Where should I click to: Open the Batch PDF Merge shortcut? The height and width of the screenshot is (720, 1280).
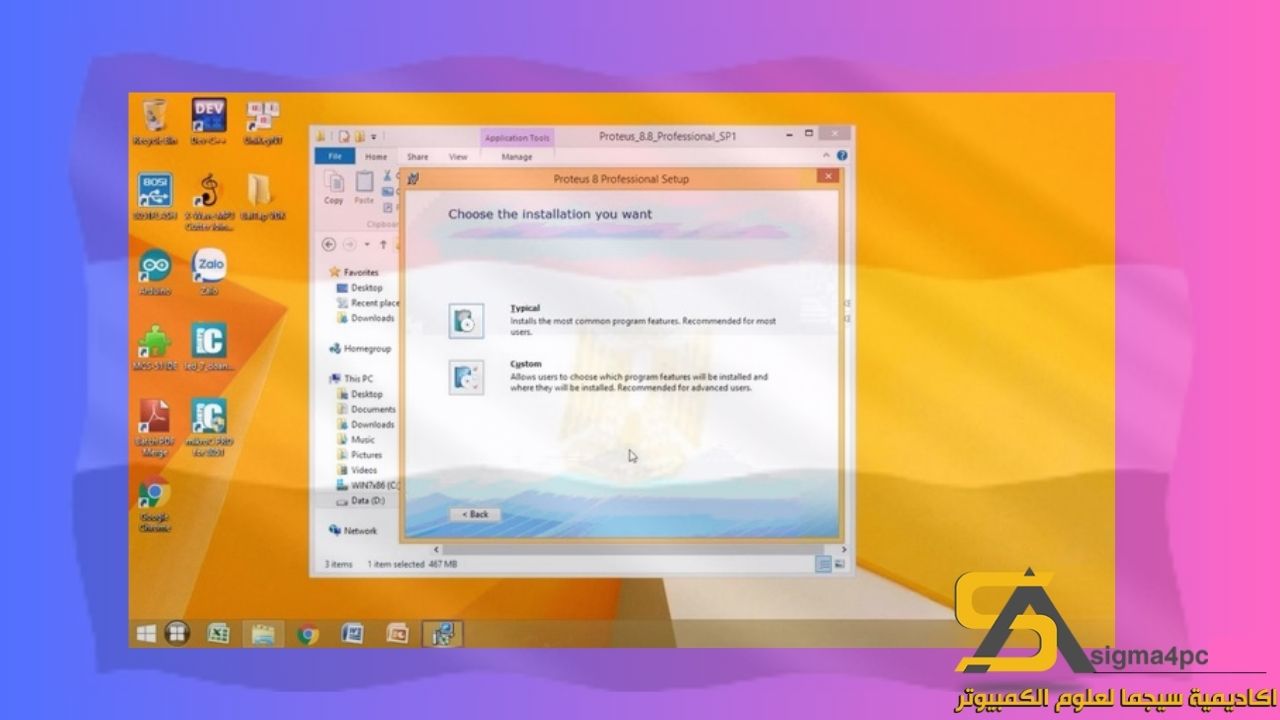point(155,427)
